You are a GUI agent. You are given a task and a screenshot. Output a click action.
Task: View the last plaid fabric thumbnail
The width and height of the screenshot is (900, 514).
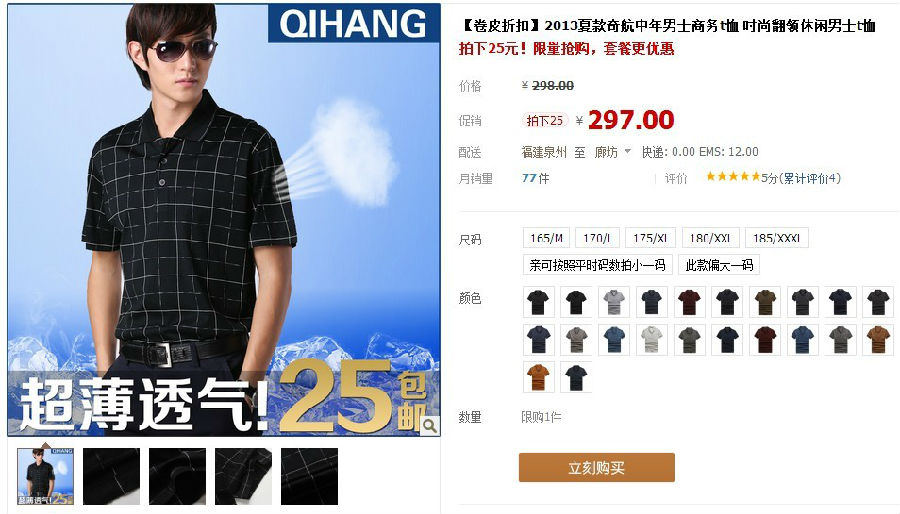click(x=309, y=477)
